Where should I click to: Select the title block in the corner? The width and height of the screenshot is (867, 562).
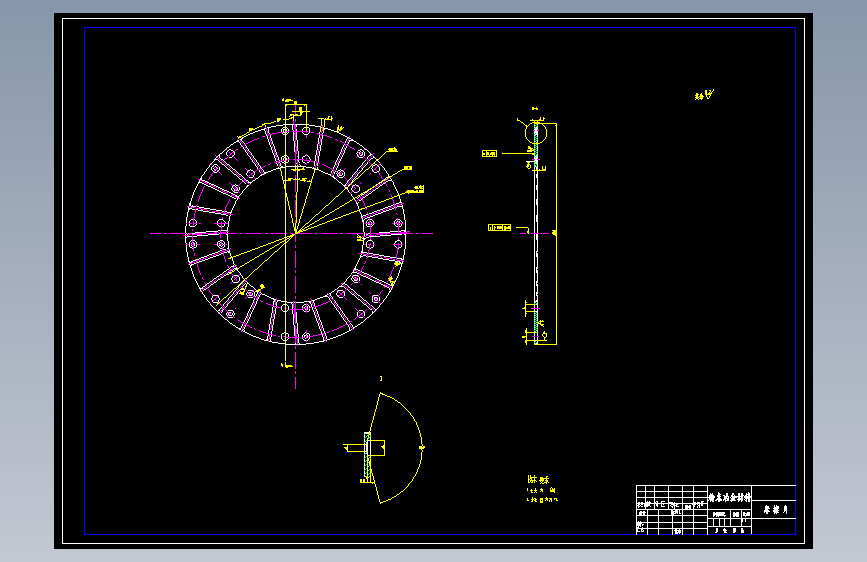point(716,510)
